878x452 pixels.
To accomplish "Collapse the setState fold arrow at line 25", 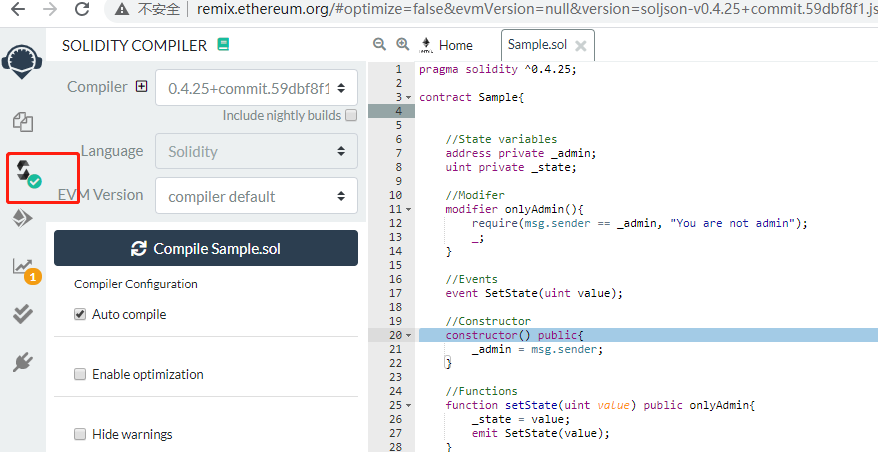I will point(409,406).
